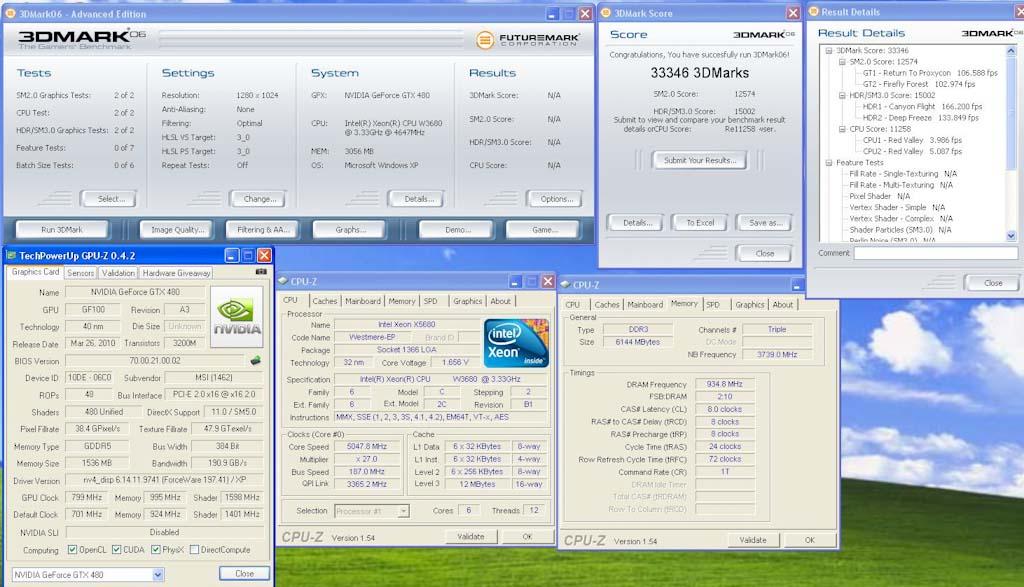The image size is (1024, 587).
Task: Collapse the SM2.0 Score tree node
Action: pyautogui.click(x=842, y=61)
